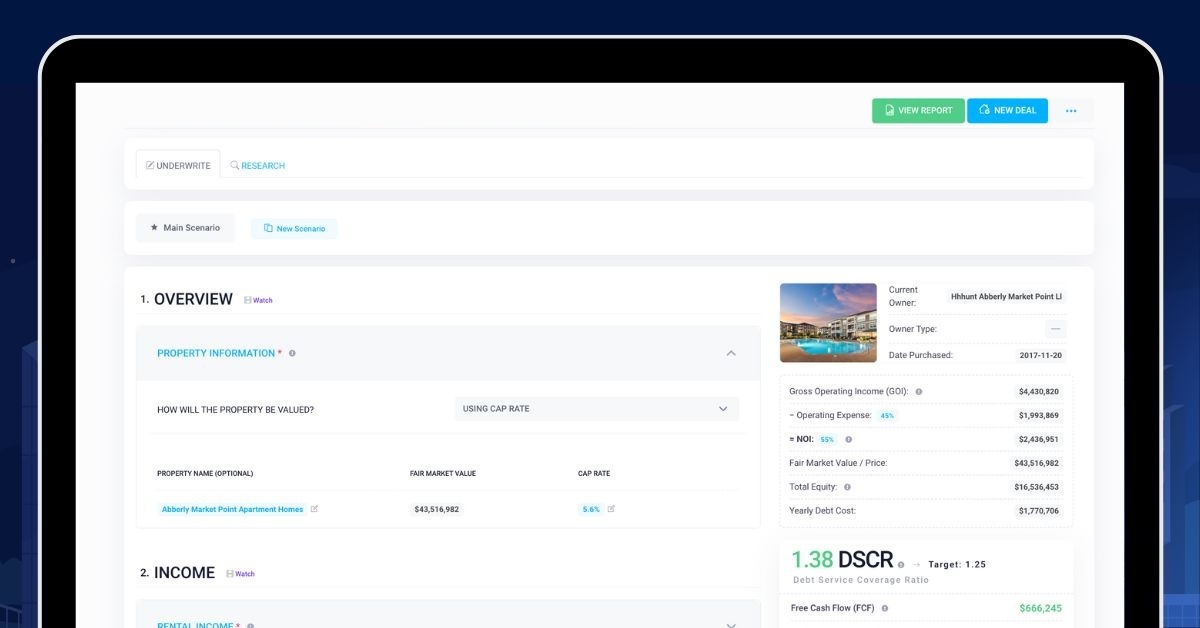This screenshot has height=628, width=1200.
Task: Click info icon next to Total Equity
Action: tap(847, 487)
